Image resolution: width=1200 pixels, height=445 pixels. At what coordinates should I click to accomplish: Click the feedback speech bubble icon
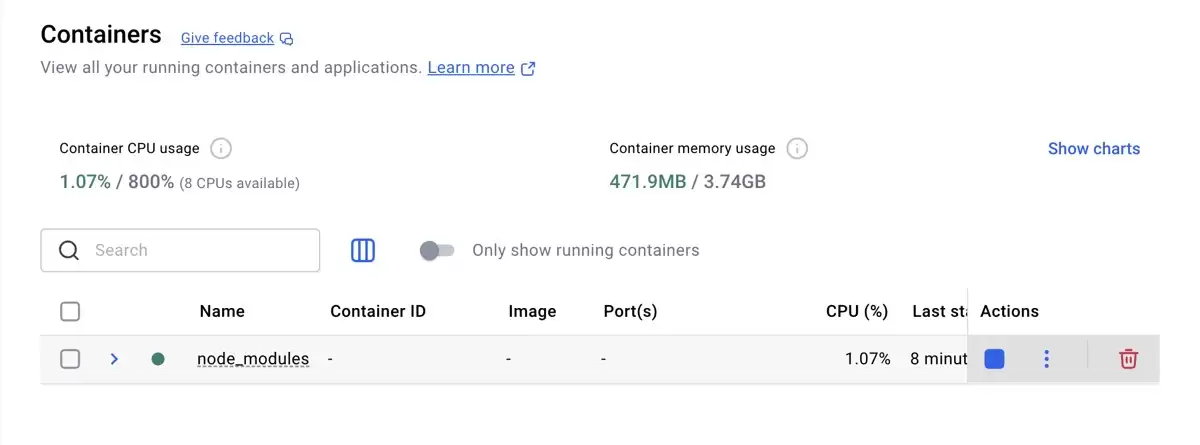point(287,39)
